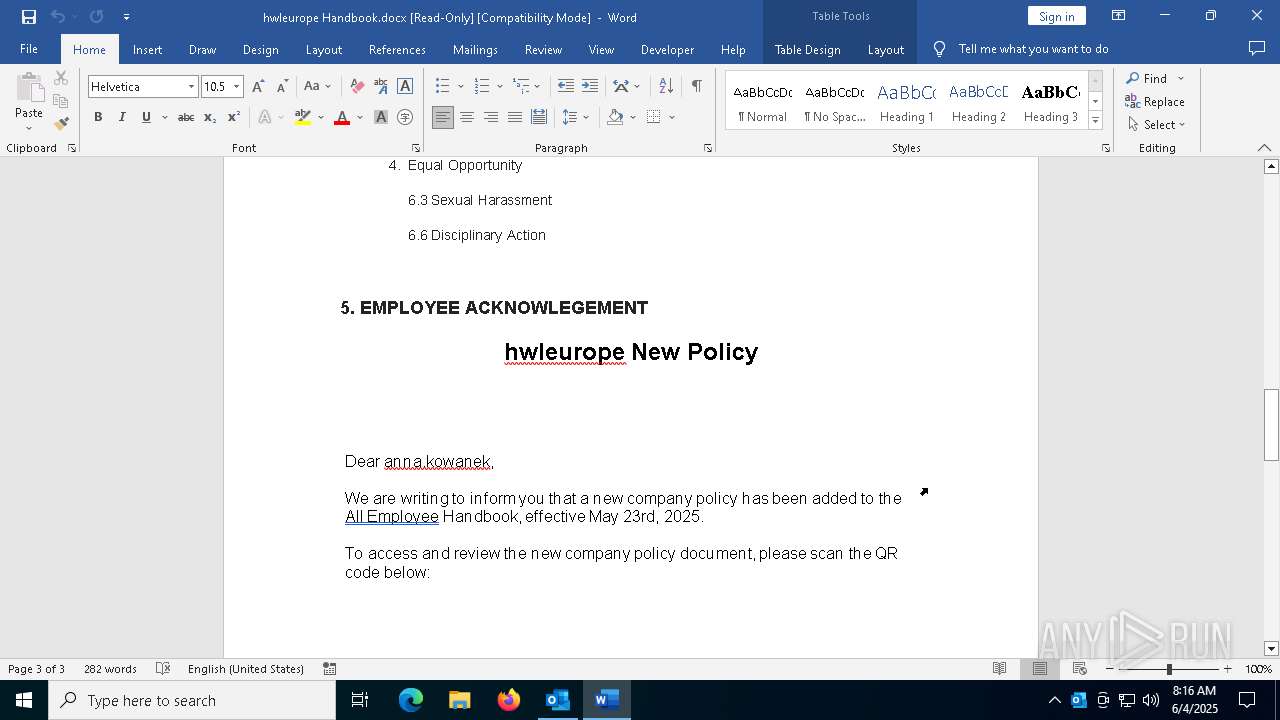This screenshot has width=1280, height=720.
Task: Click Replace in the Editing group
Action: tap(1155, 102)
